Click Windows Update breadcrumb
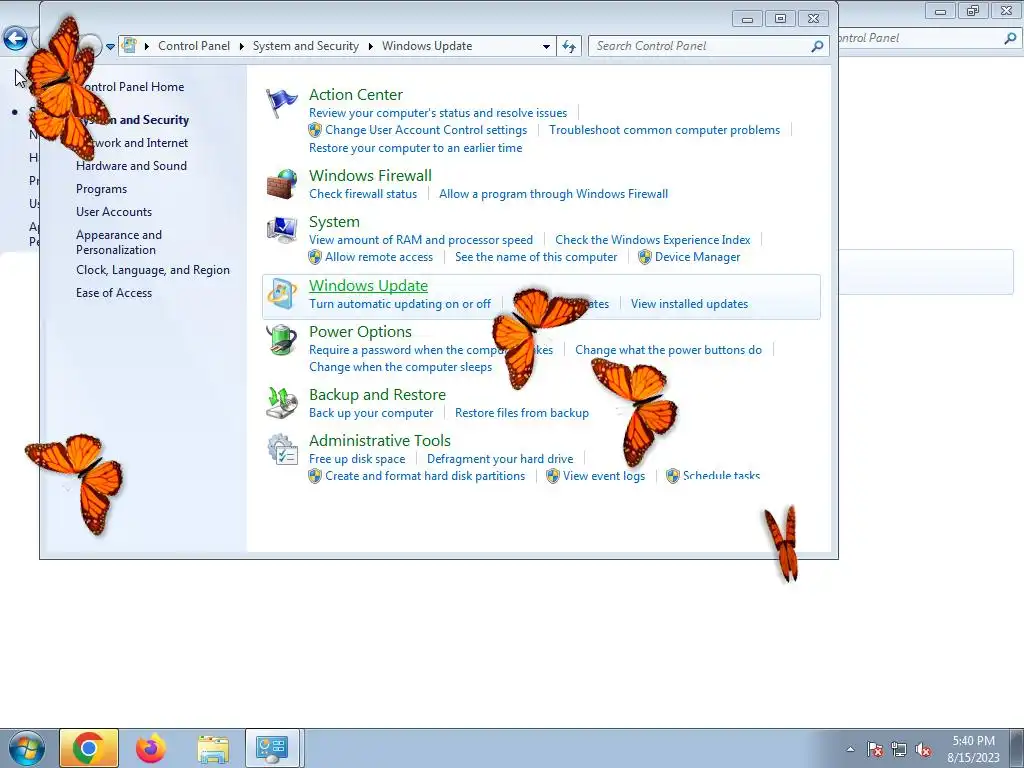 (427, 46)
